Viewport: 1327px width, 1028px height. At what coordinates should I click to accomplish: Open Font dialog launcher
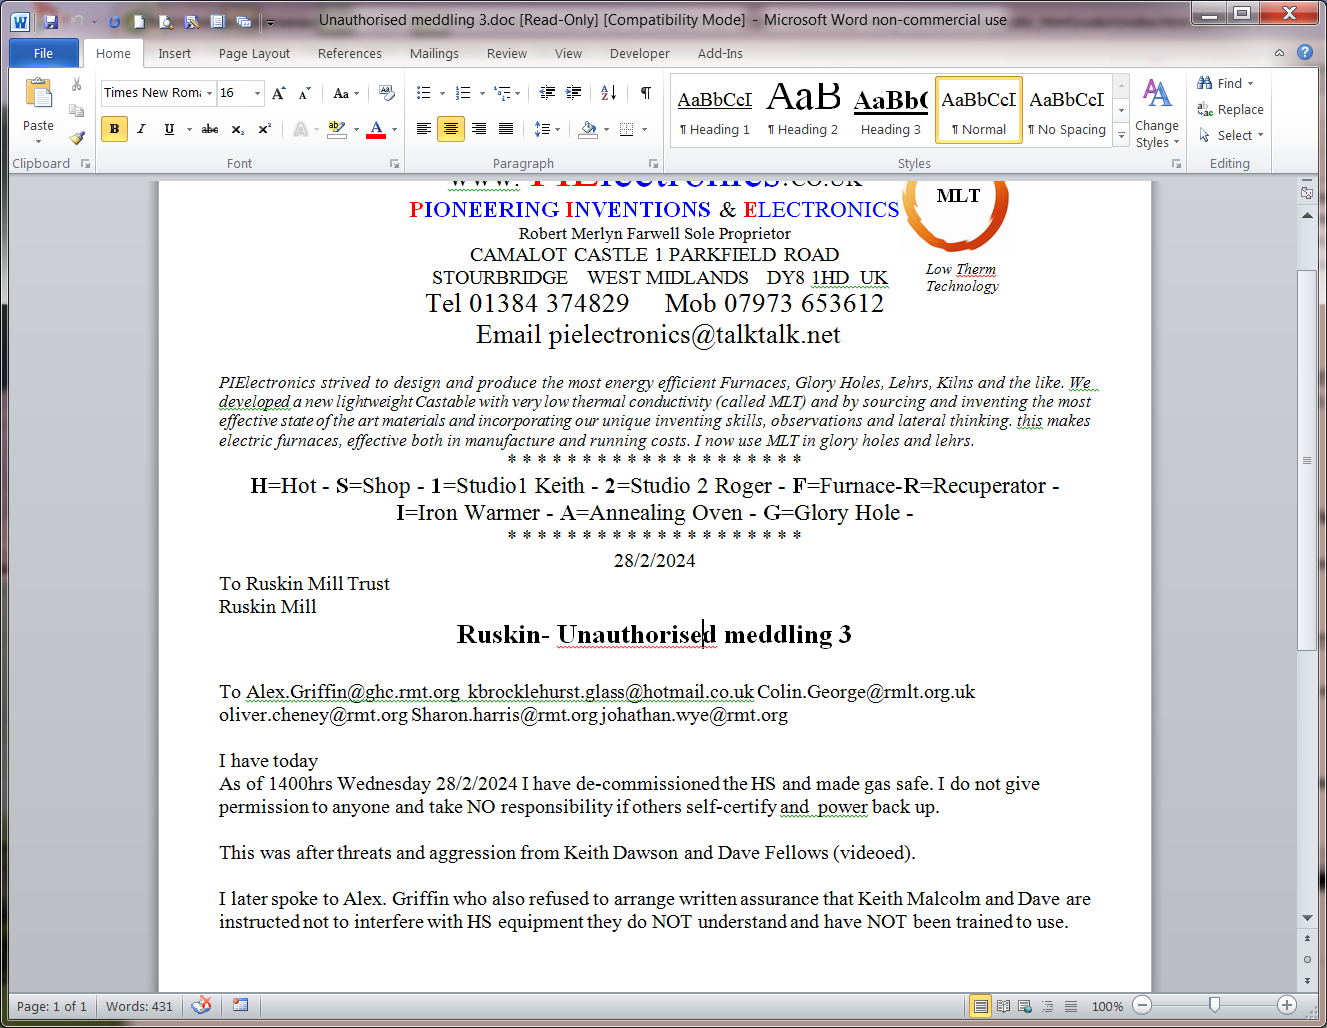pos(394,163)
